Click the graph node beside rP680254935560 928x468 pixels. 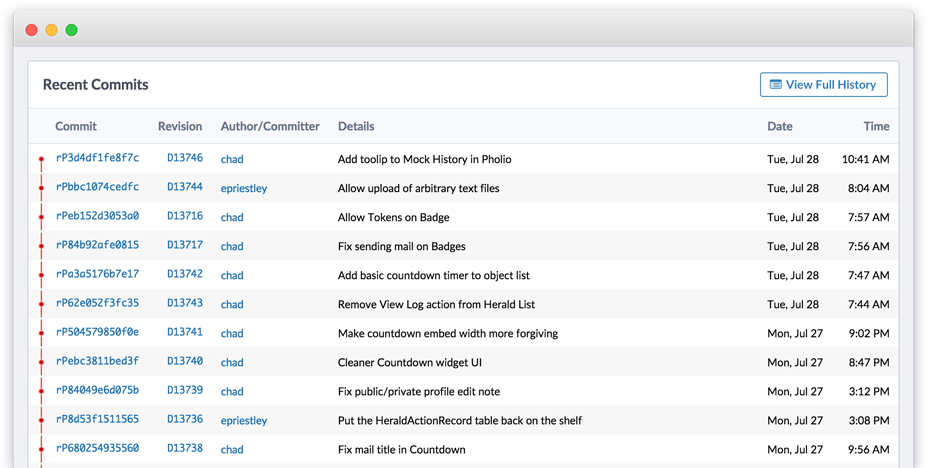click(41, 449)
